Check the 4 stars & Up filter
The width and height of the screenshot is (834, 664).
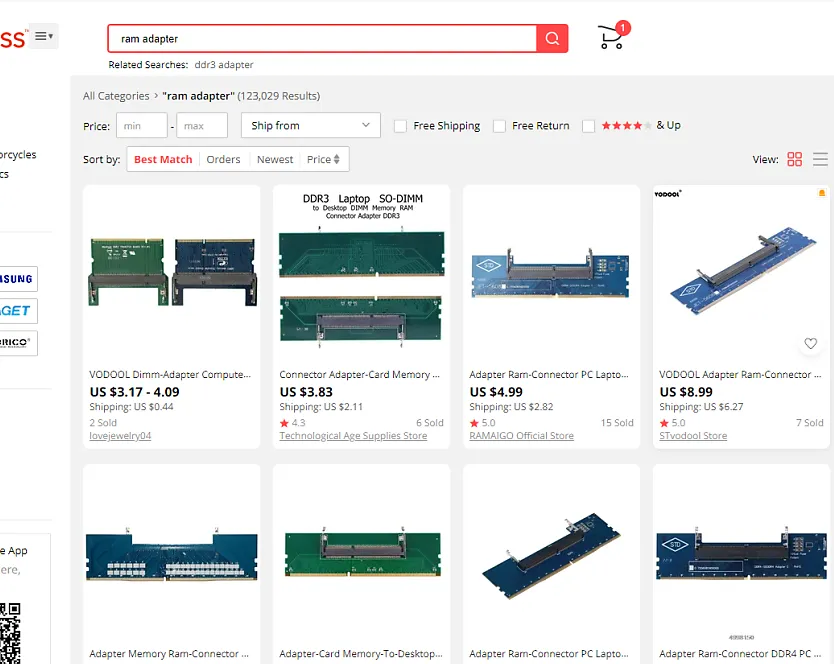588,126
